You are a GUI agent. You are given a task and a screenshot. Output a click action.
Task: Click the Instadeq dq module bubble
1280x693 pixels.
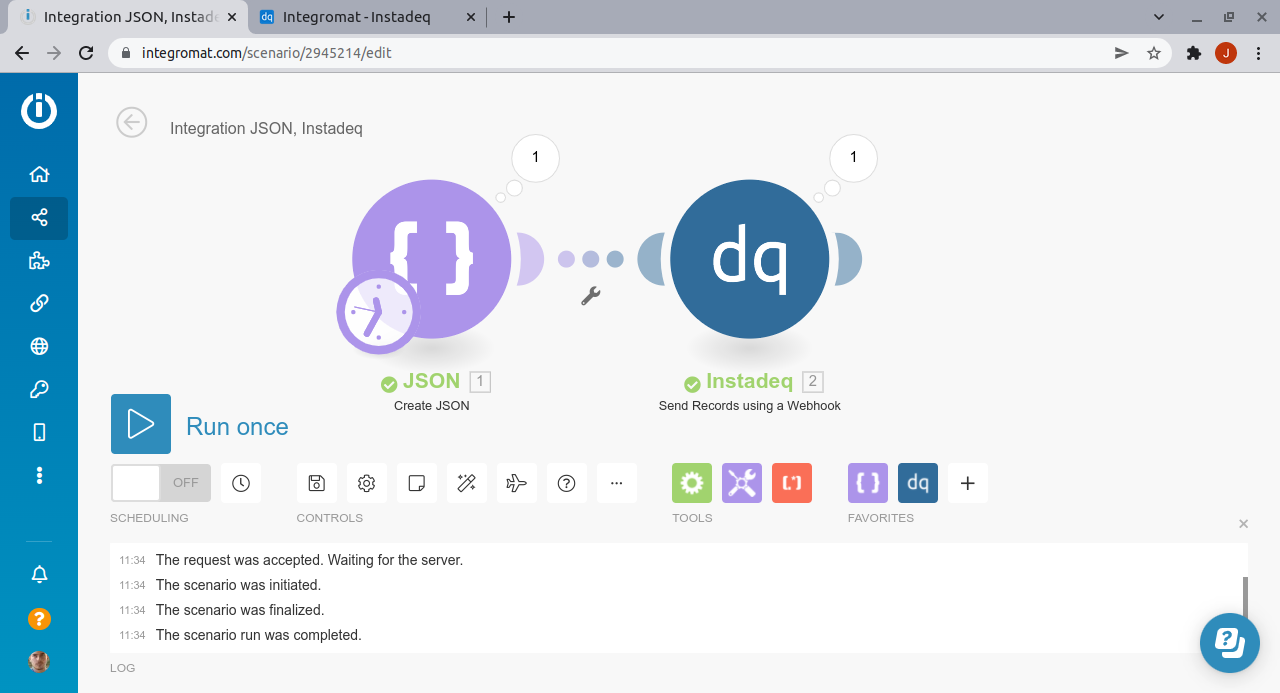[x=750, y=259]
